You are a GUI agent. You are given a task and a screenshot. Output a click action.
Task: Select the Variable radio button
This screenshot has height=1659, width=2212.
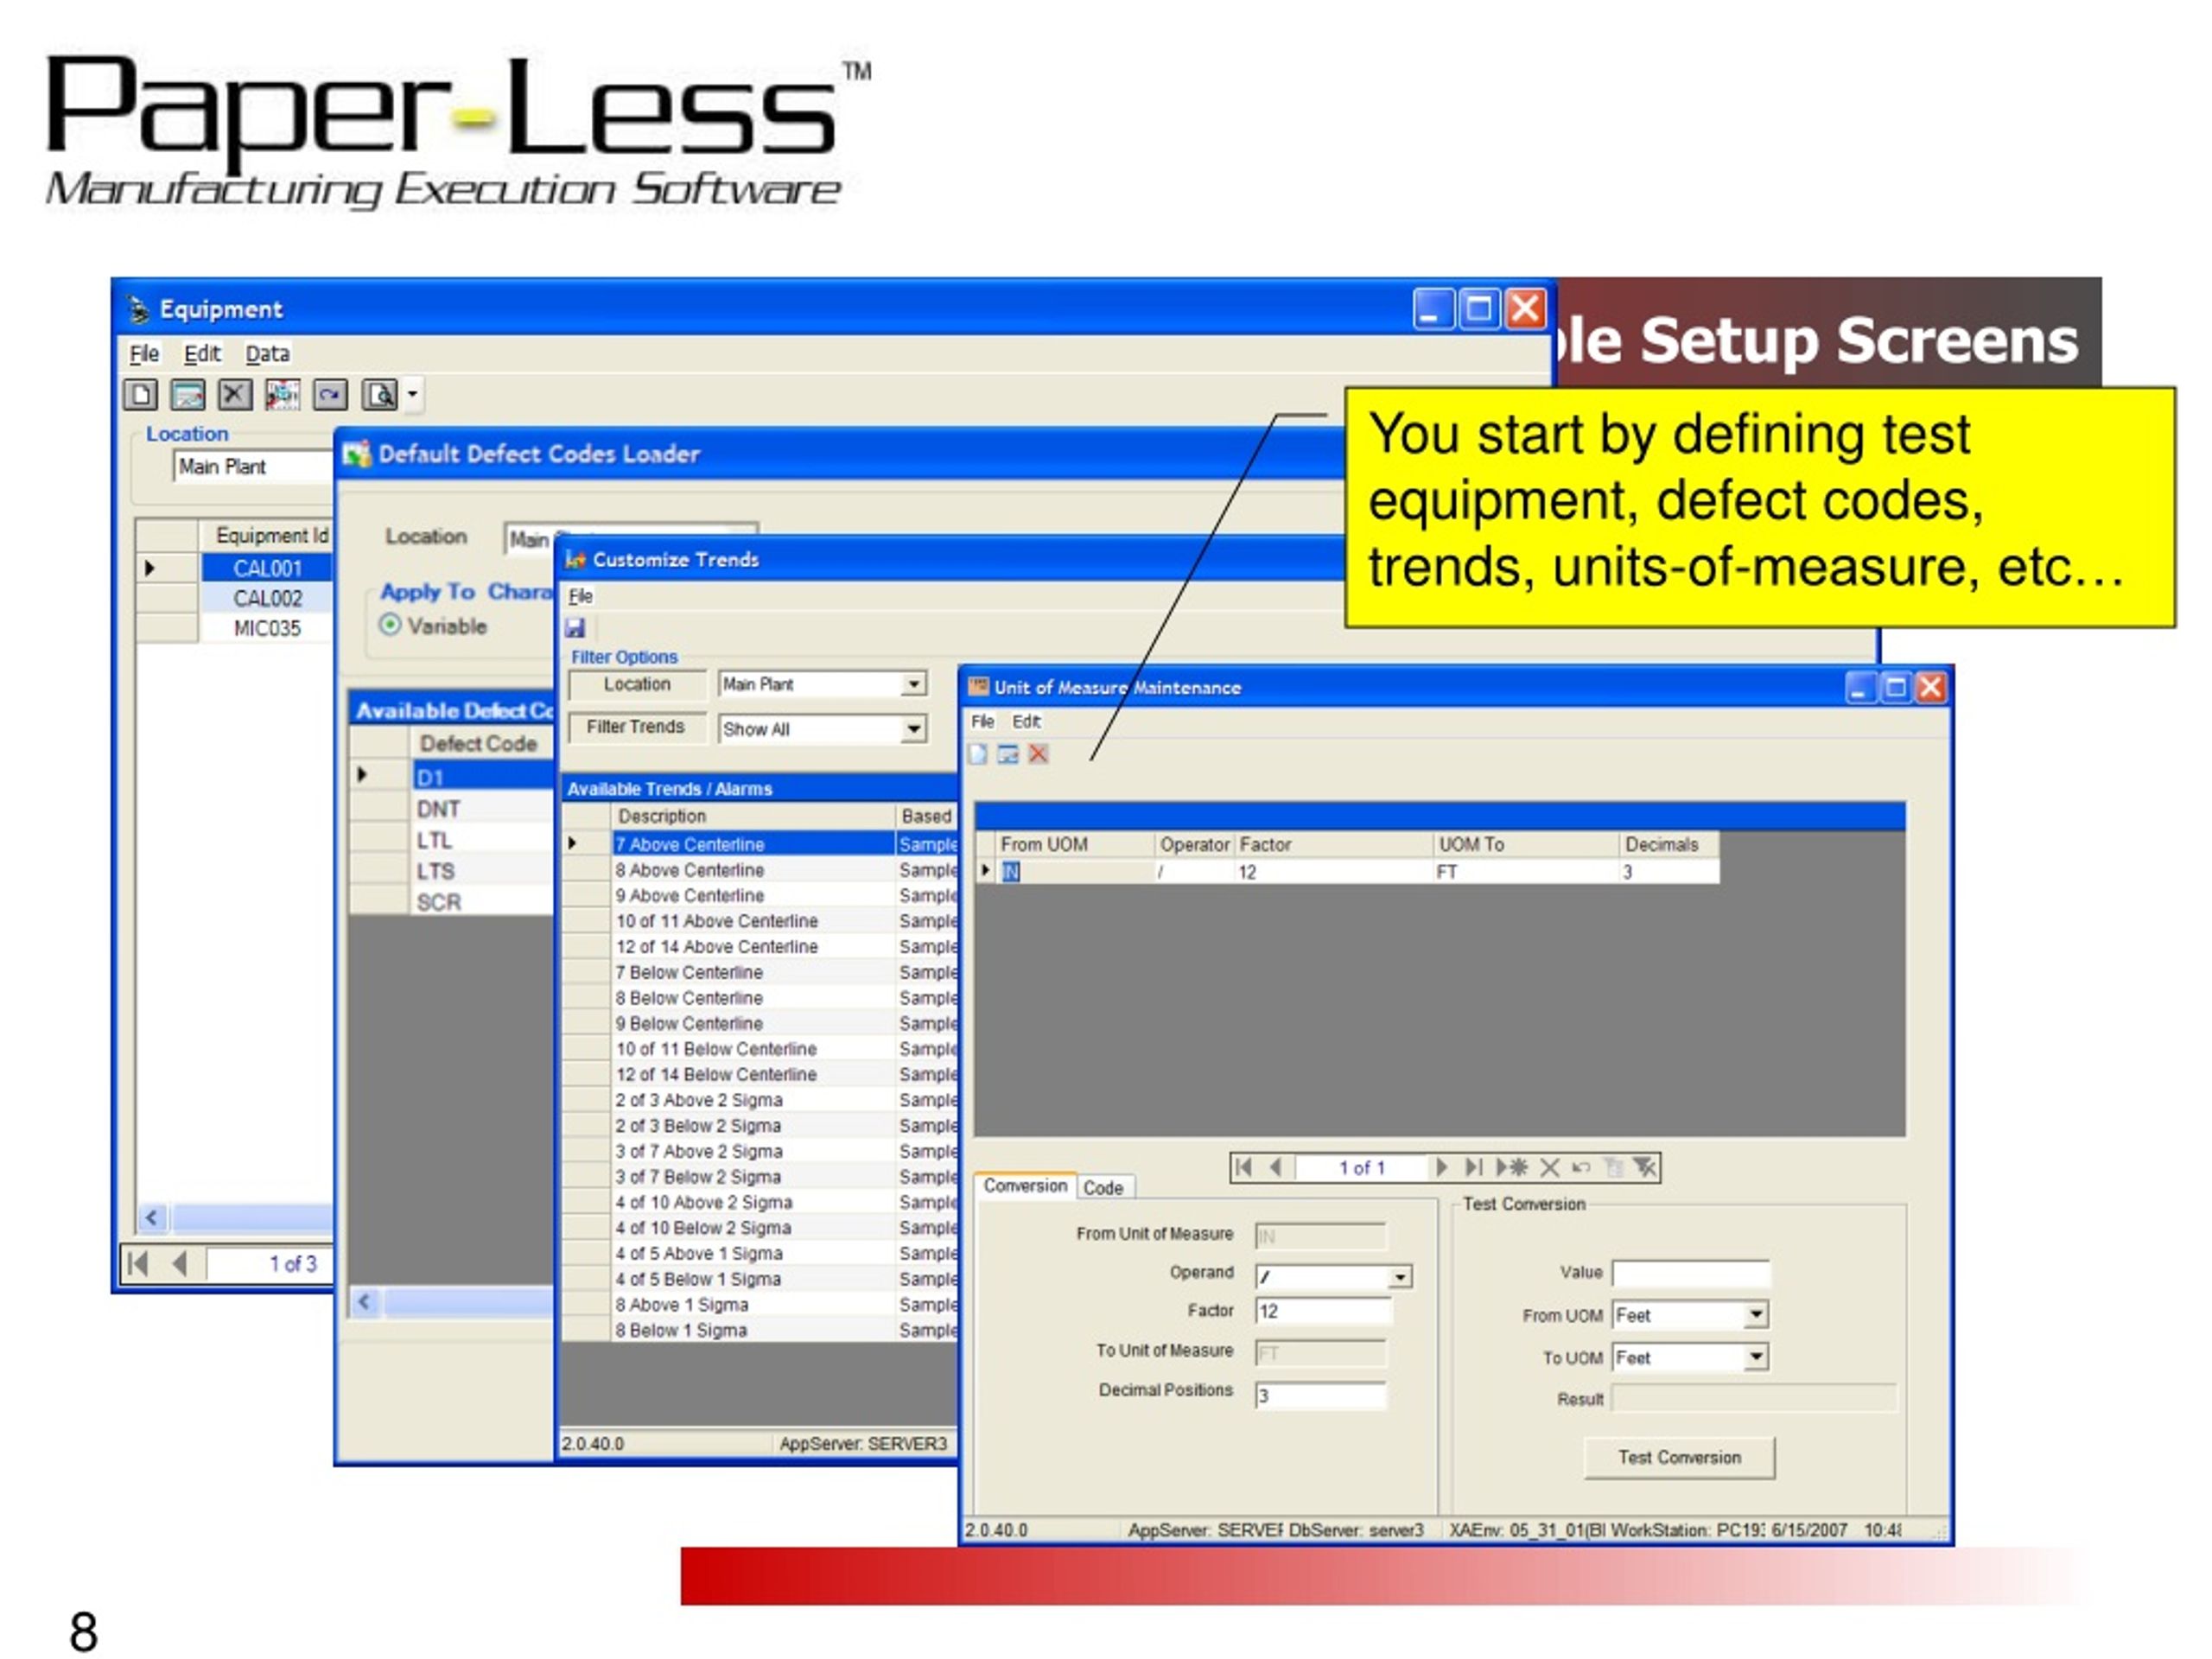coord(390,626)
